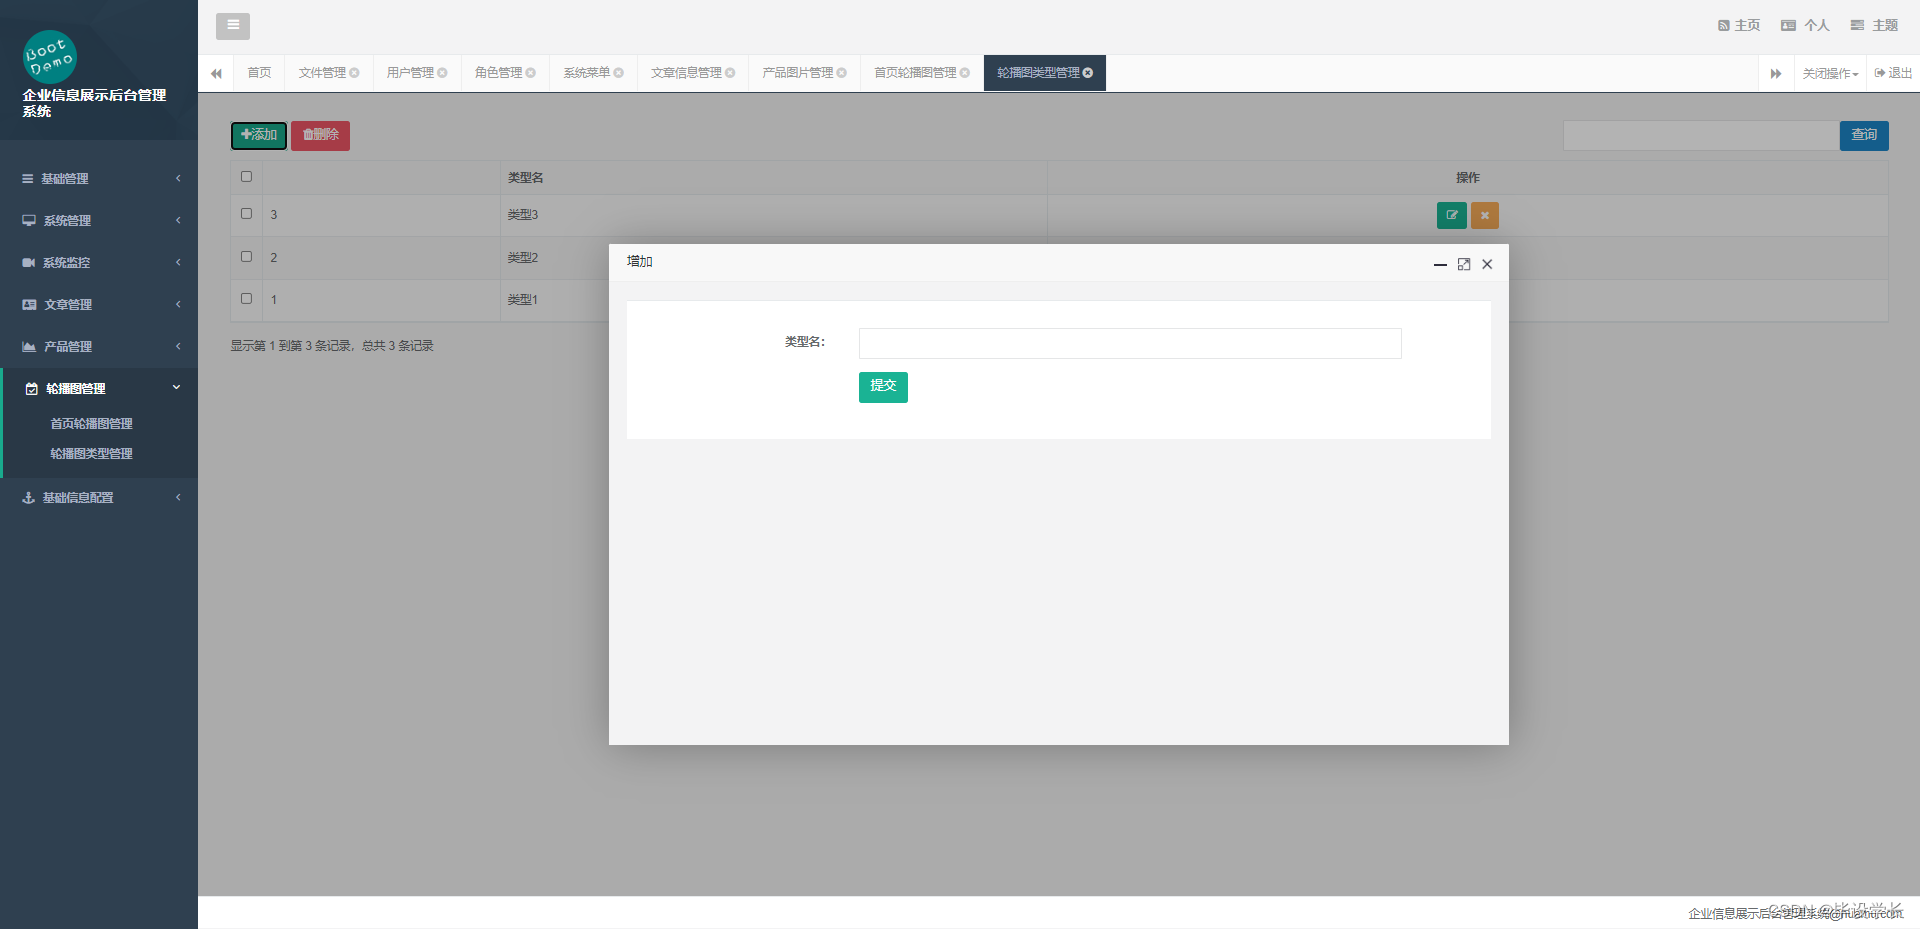Click the green 添加 button

click(259, 135)
